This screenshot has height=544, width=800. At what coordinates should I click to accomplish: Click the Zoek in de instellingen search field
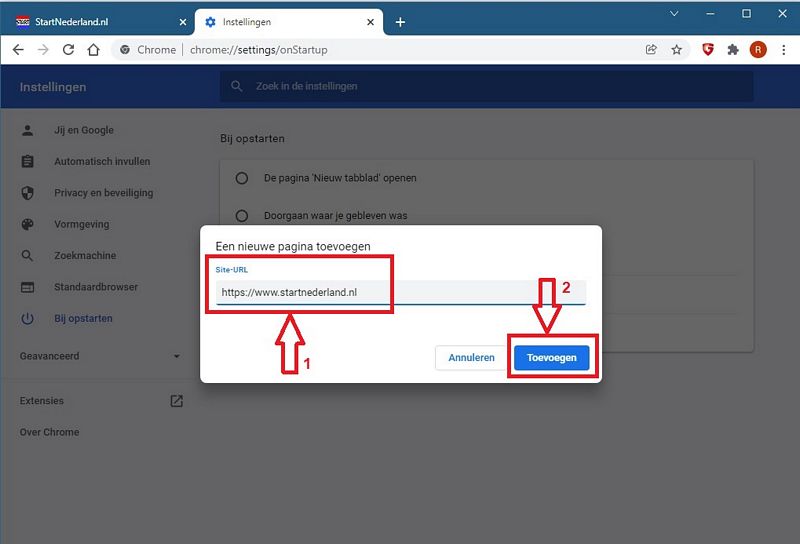point(487,86)
